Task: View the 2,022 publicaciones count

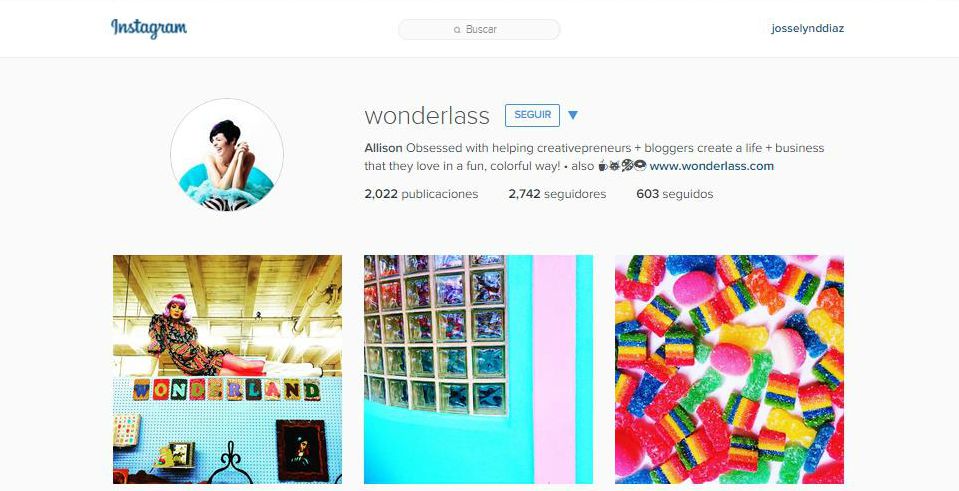Action: (x=421, y=194)
